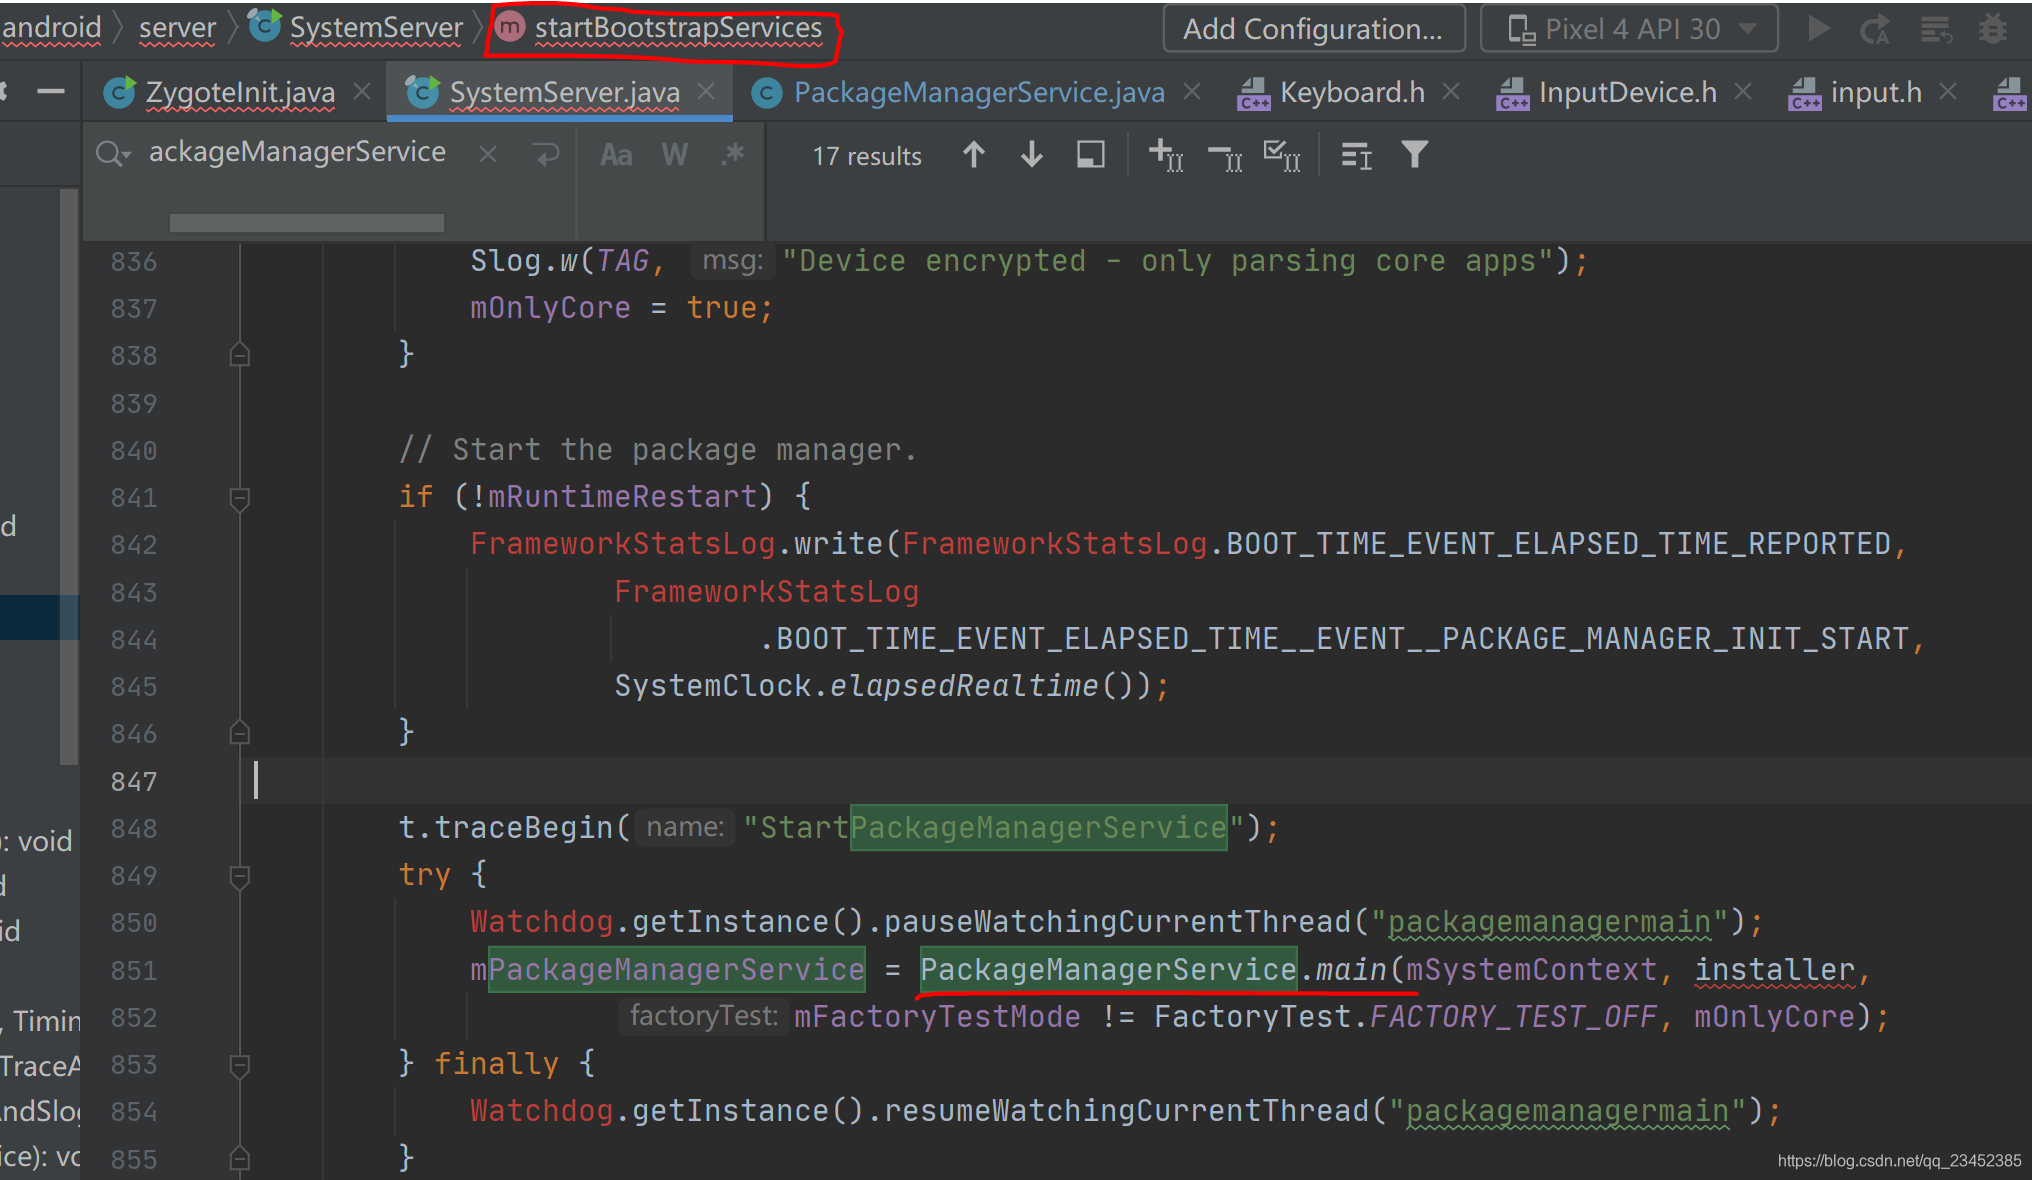Click the search field containing ackageManagerService
This screenshot has height=1180, width=2032.
pyautogui.click(x=297, y=152)
